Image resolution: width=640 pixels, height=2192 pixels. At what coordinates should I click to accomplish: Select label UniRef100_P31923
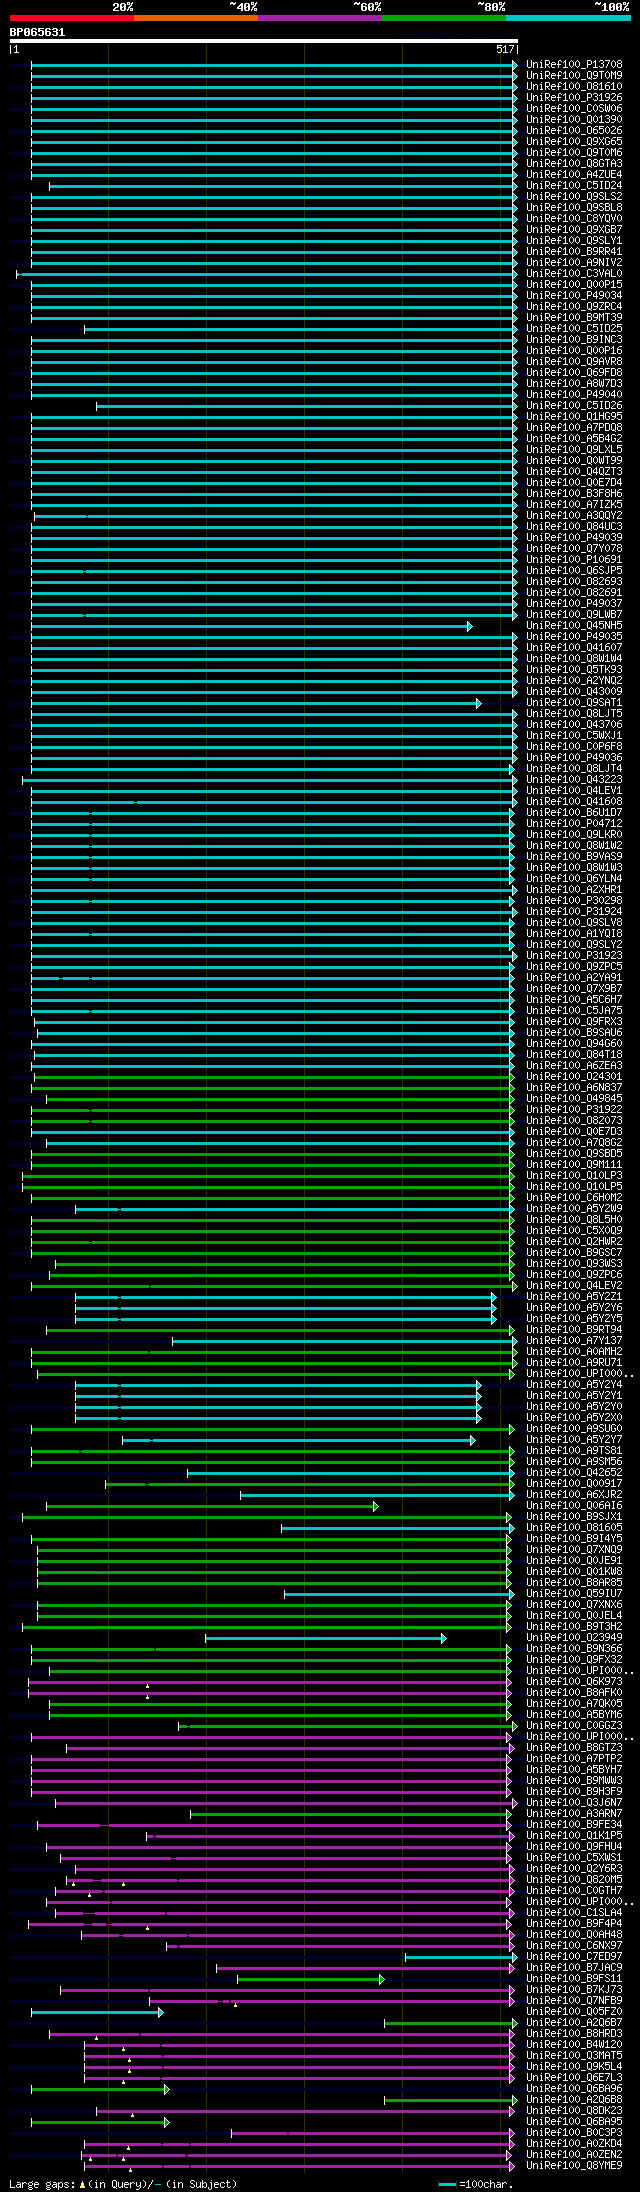[x=574, y=956]
